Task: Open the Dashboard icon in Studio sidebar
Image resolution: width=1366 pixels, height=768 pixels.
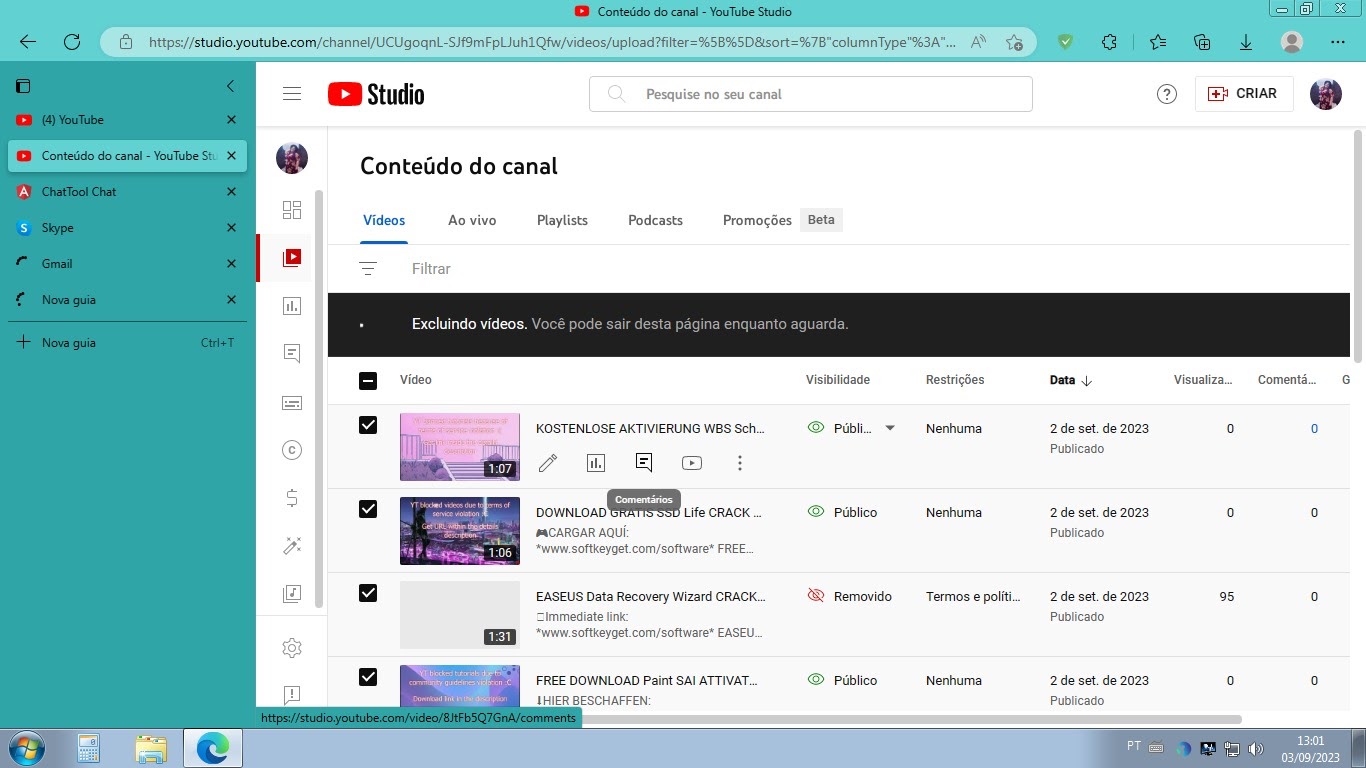Action: (x=292, y=210)
